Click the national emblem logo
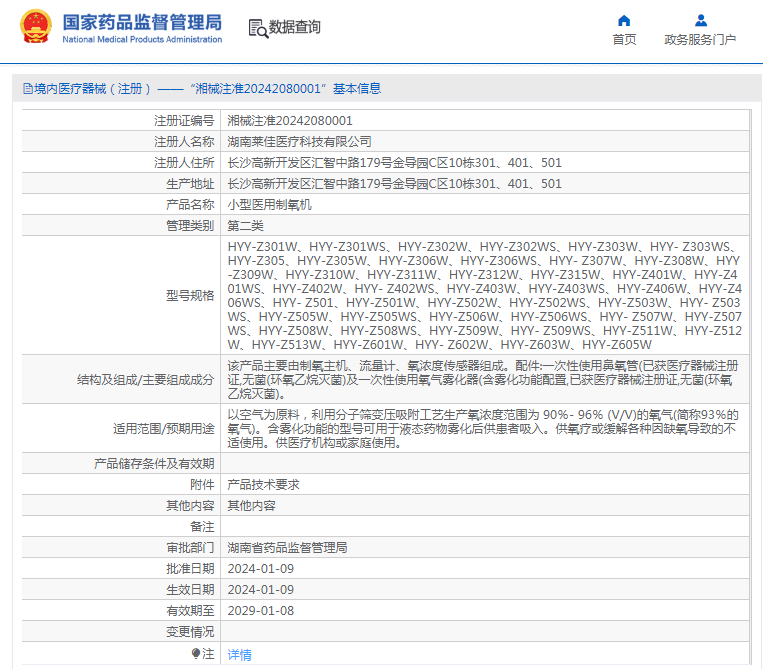This screenshot has height=669, width=763. point(36,27)
